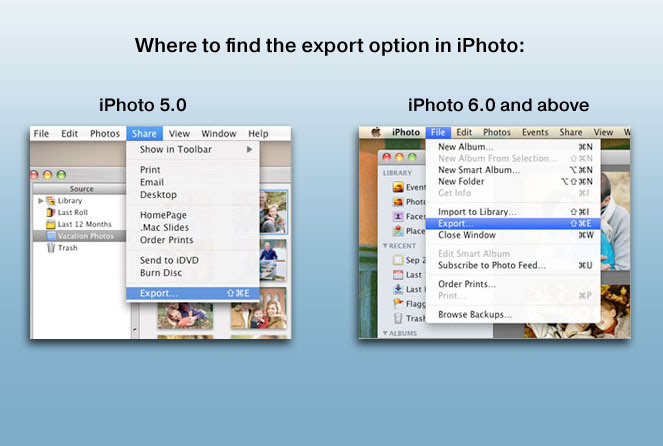
Task: Choose Export... in the Share menu
Action: (x=193, y=293)
